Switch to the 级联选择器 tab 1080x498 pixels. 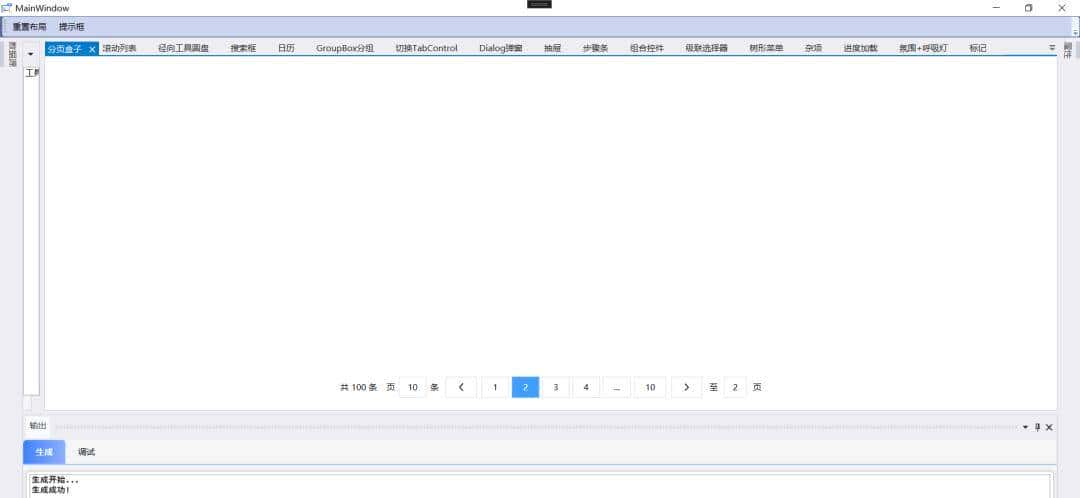[x=707, y=48]
